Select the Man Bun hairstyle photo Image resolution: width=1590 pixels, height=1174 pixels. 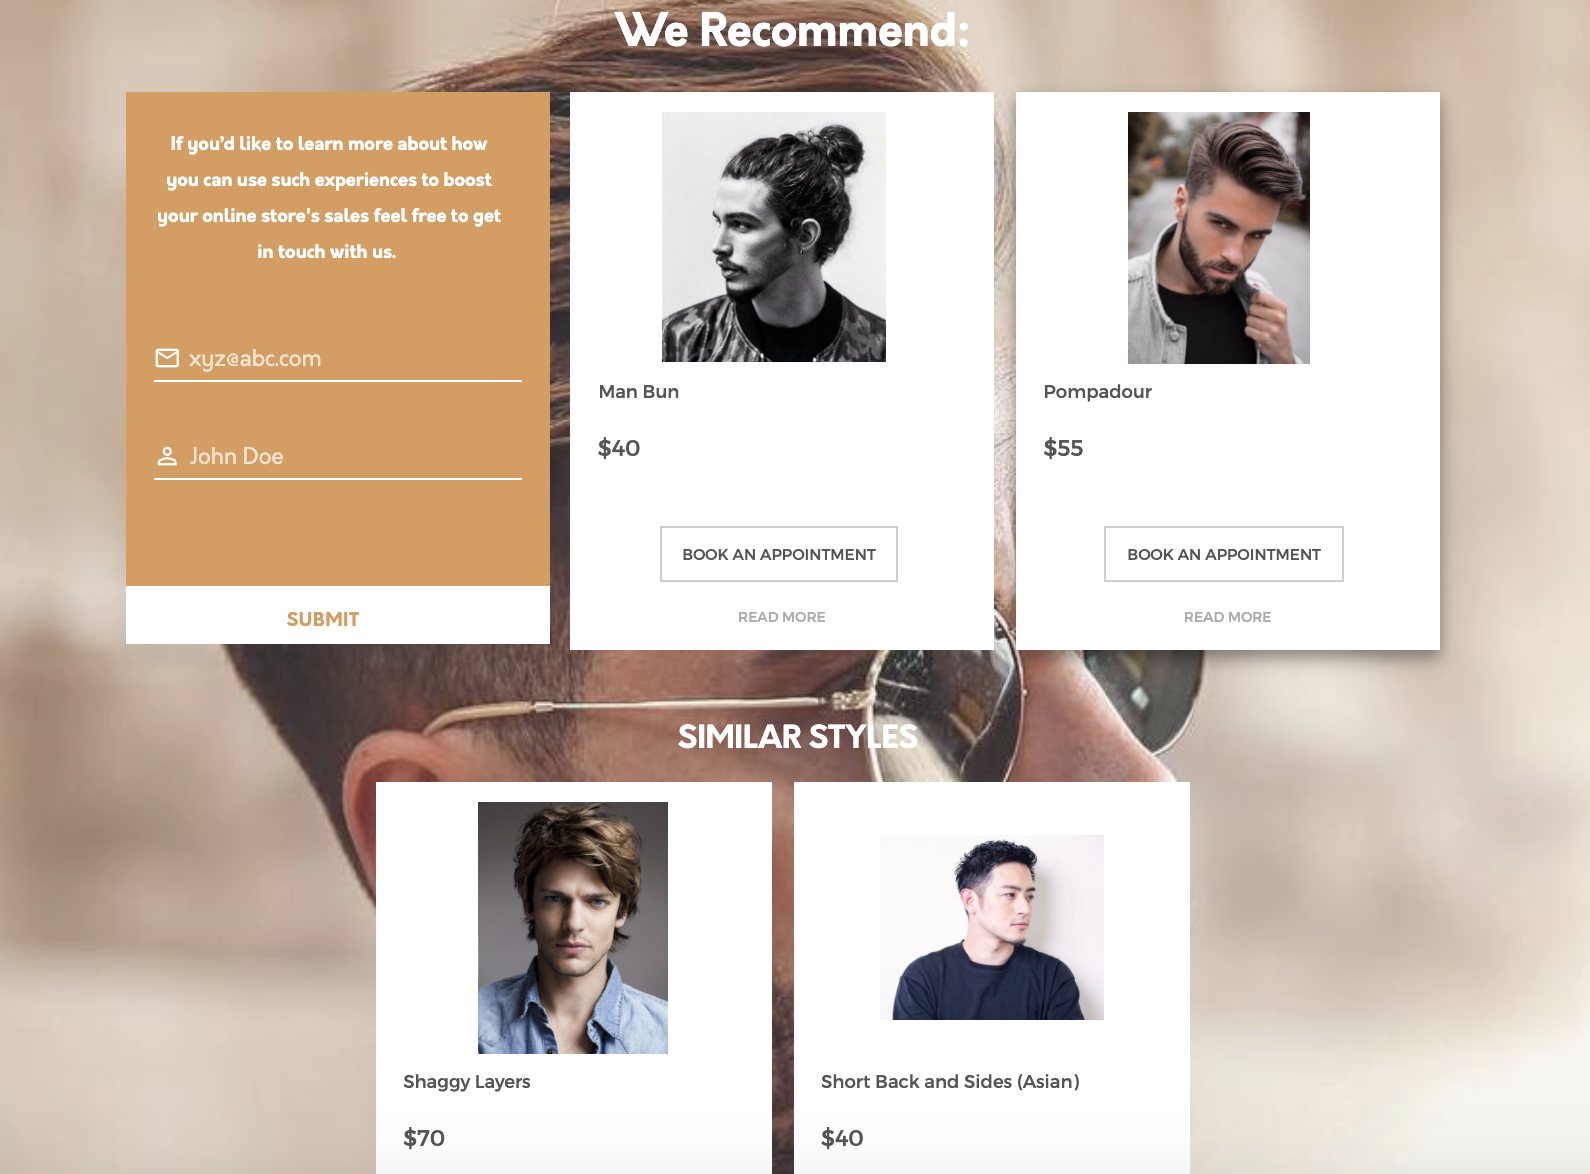774,237
